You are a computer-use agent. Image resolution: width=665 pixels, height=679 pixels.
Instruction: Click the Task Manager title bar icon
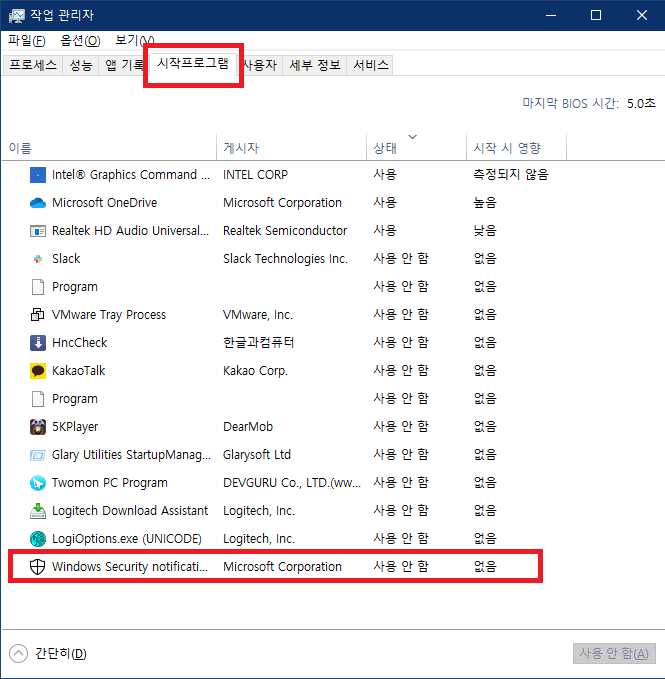click(16, 16)
